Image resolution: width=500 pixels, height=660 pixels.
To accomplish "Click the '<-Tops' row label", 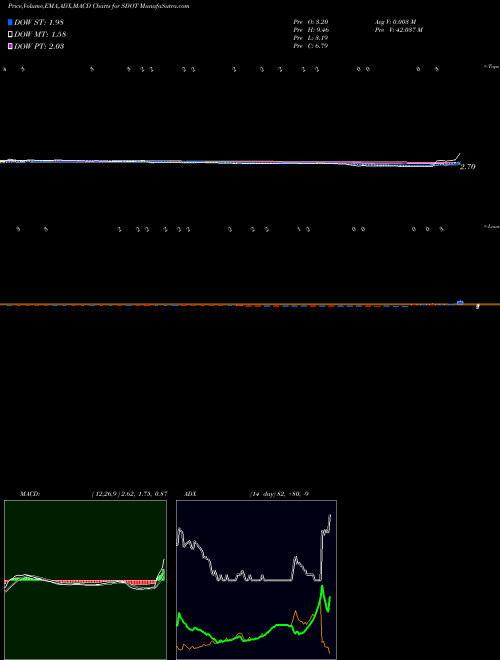I will [x=492, y=67].
